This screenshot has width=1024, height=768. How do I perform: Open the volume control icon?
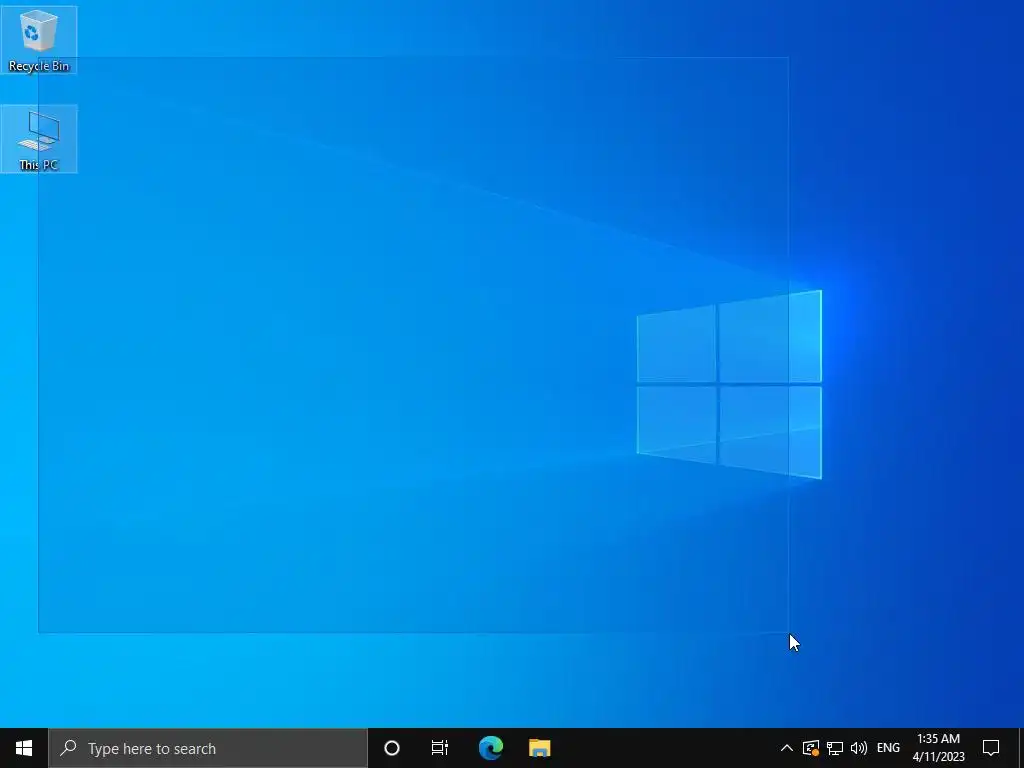pos(859,748)
